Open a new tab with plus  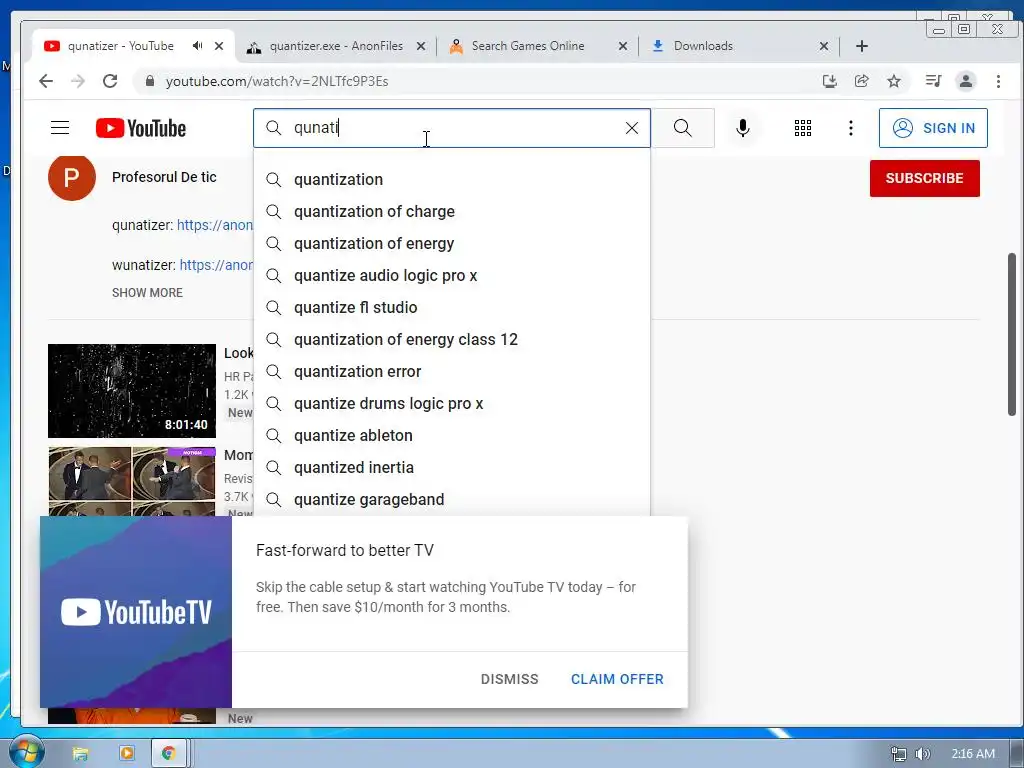click(862, 46)
